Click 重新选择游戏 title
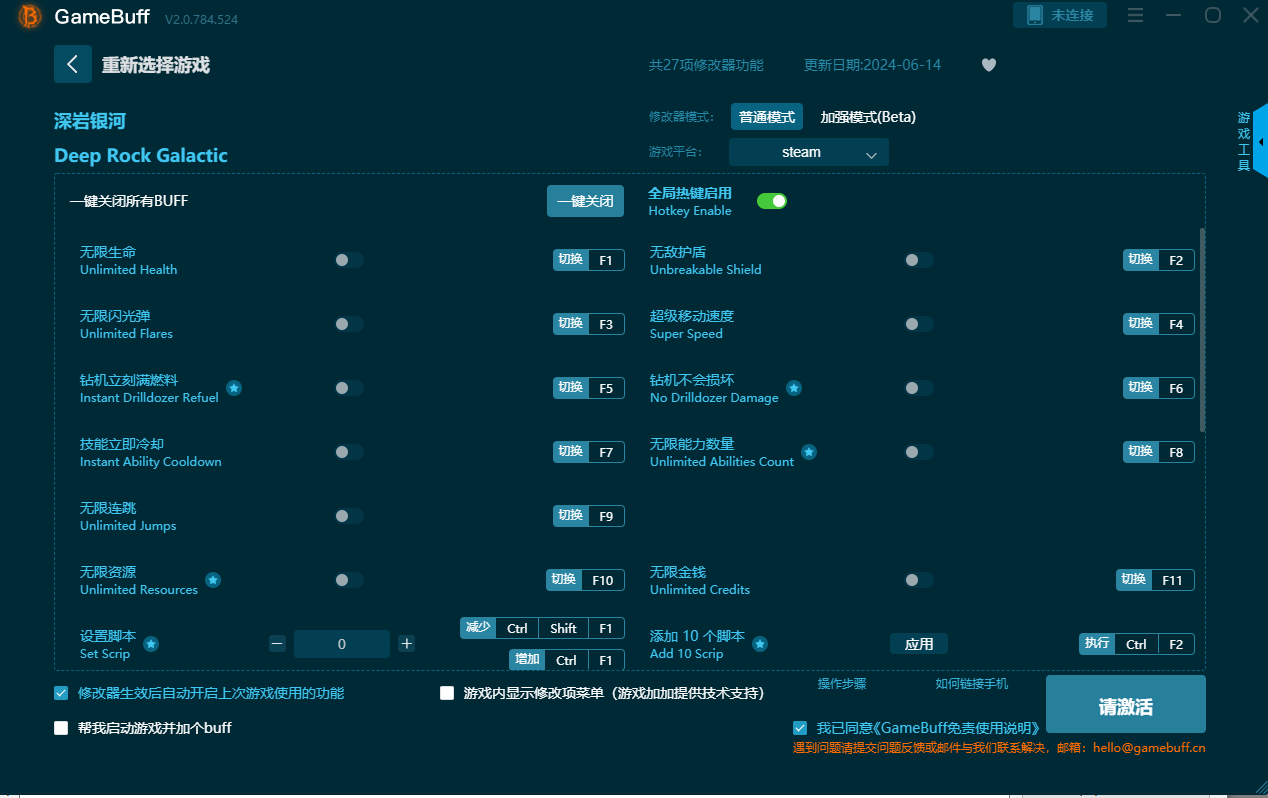The image size is (1268, 798). coord(156,65)
